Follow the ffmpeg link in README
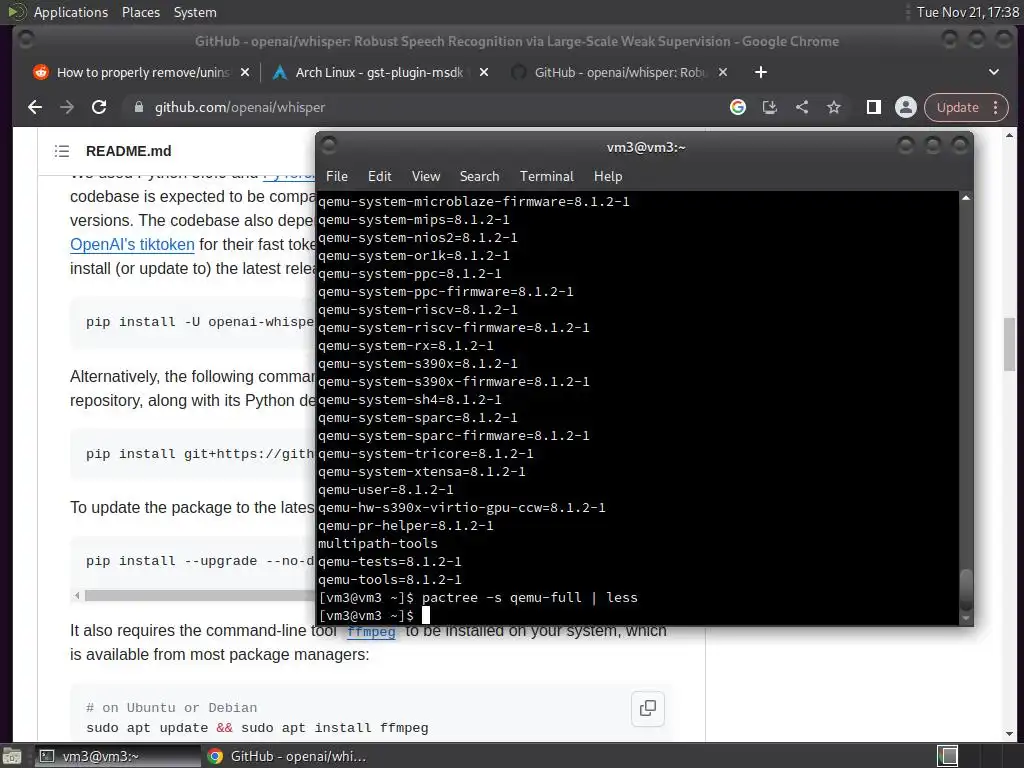This screenshot has width=1024, height=768. (371, 632)
